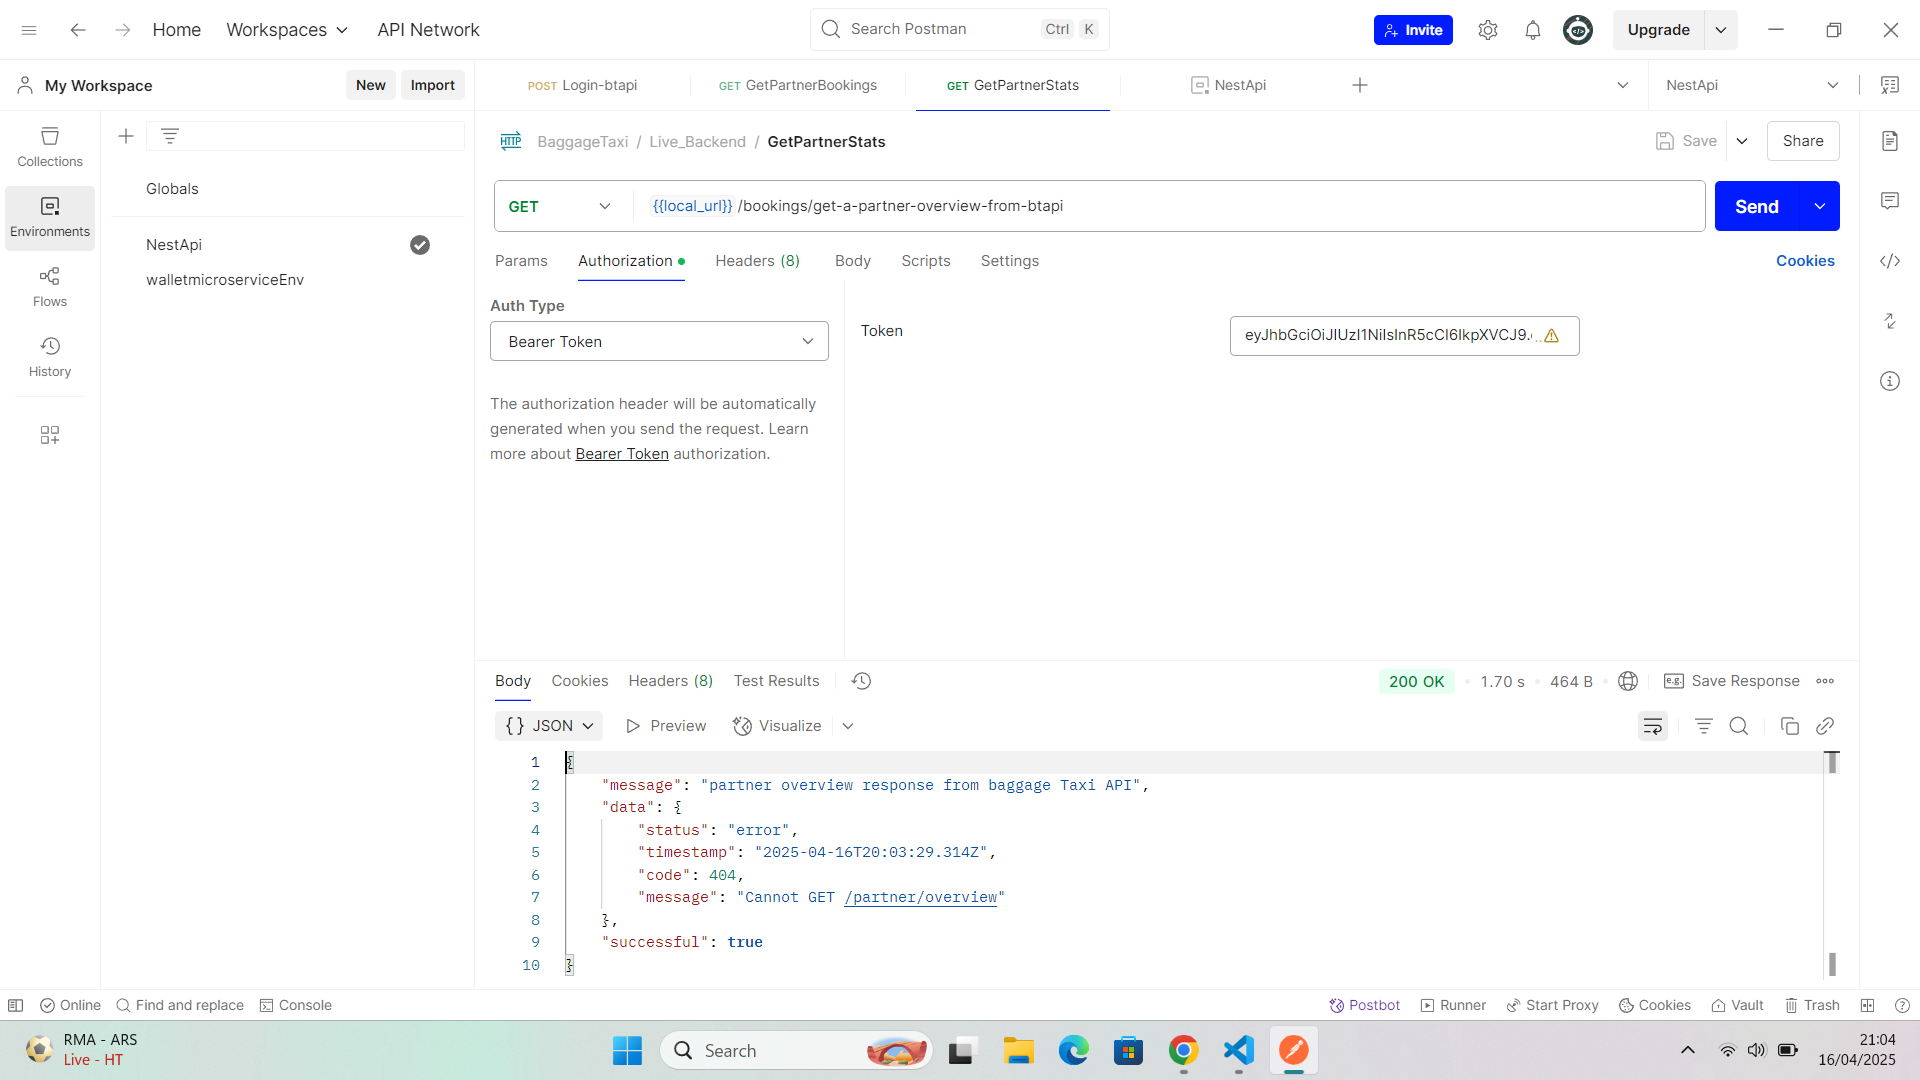Click the Send button
Screen dimensions: 1920x1080
click(1757, 206)
